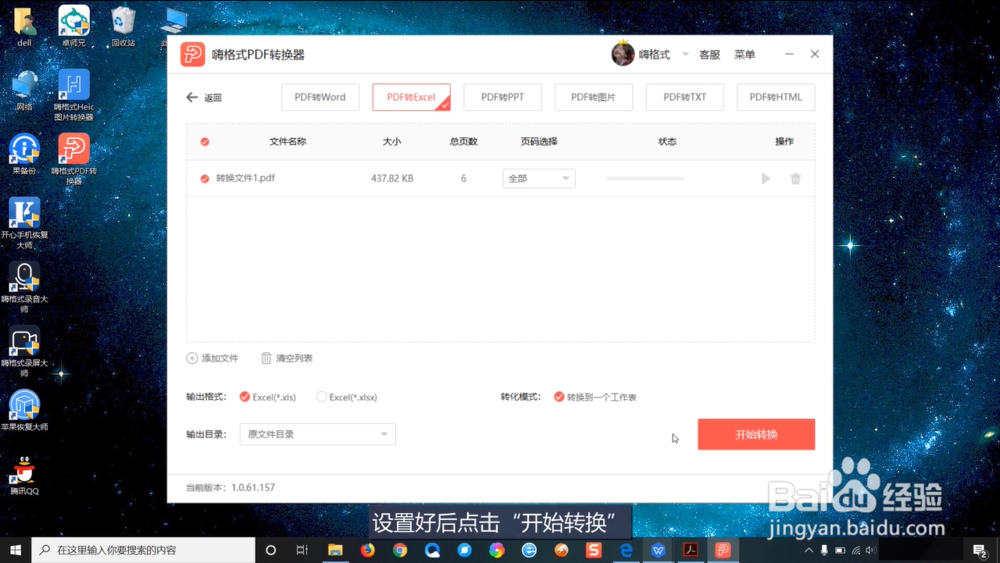Click the Windows search box

[x=143, y=550]
